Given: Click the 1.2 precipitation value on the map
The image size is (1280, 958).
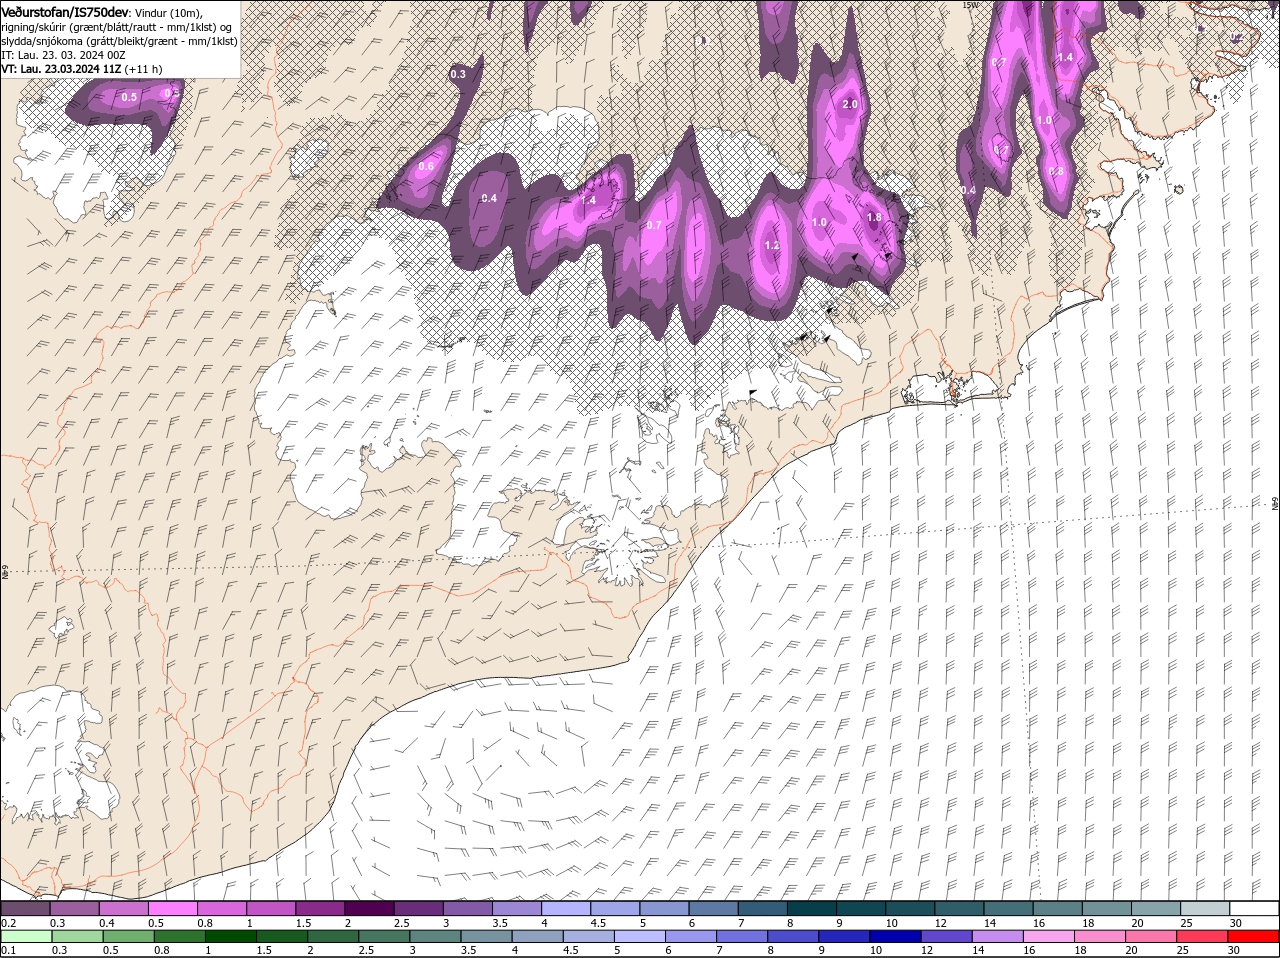Looking at the screenshot, I should point(771,245).
